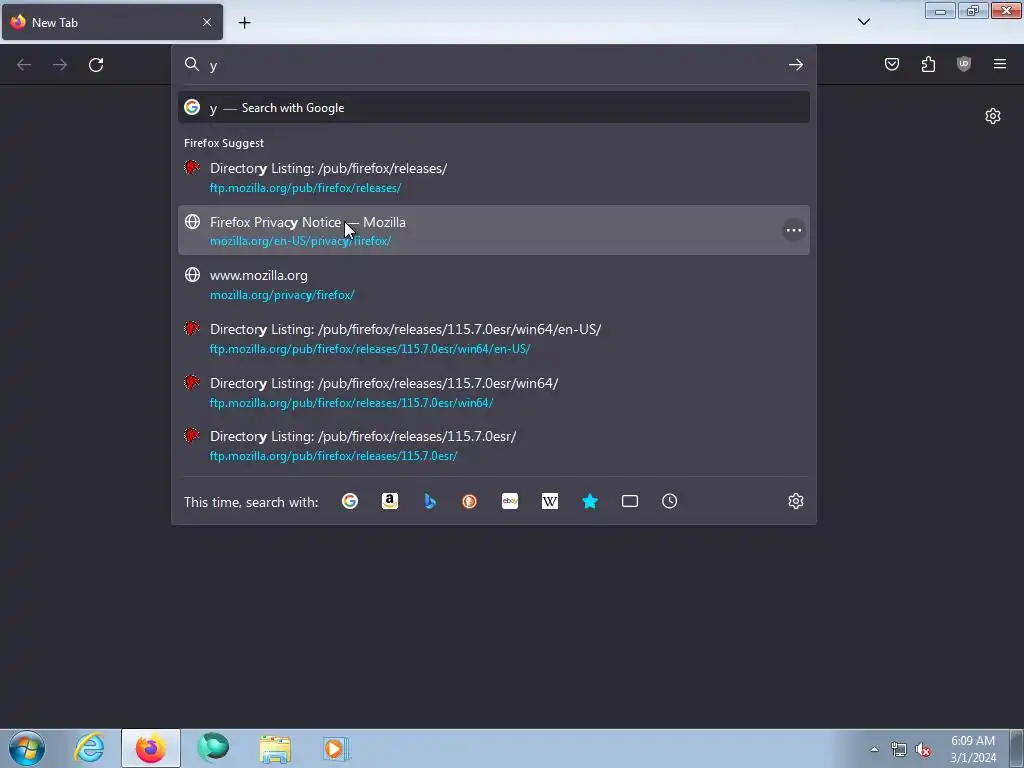This screenshot has height=768, width=1024.
Task: Click in the address bar text field
Action: pyautogui.click(x=494, y=65)
